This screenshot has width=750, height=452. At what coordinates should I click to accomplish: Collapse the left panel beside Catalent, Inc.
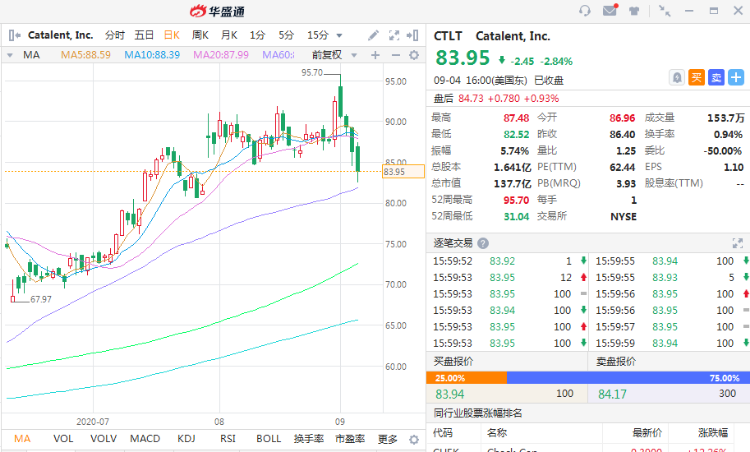coord(14,35)
